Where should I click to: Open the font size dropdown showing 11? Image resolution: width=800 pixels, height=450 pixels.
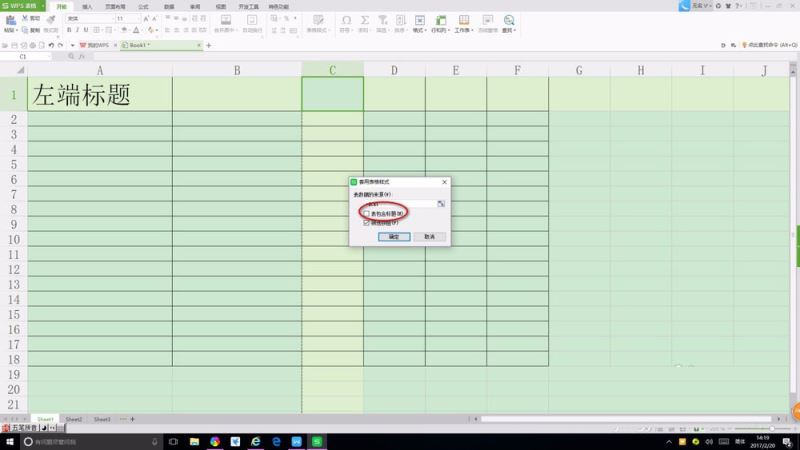click(137, 18)
